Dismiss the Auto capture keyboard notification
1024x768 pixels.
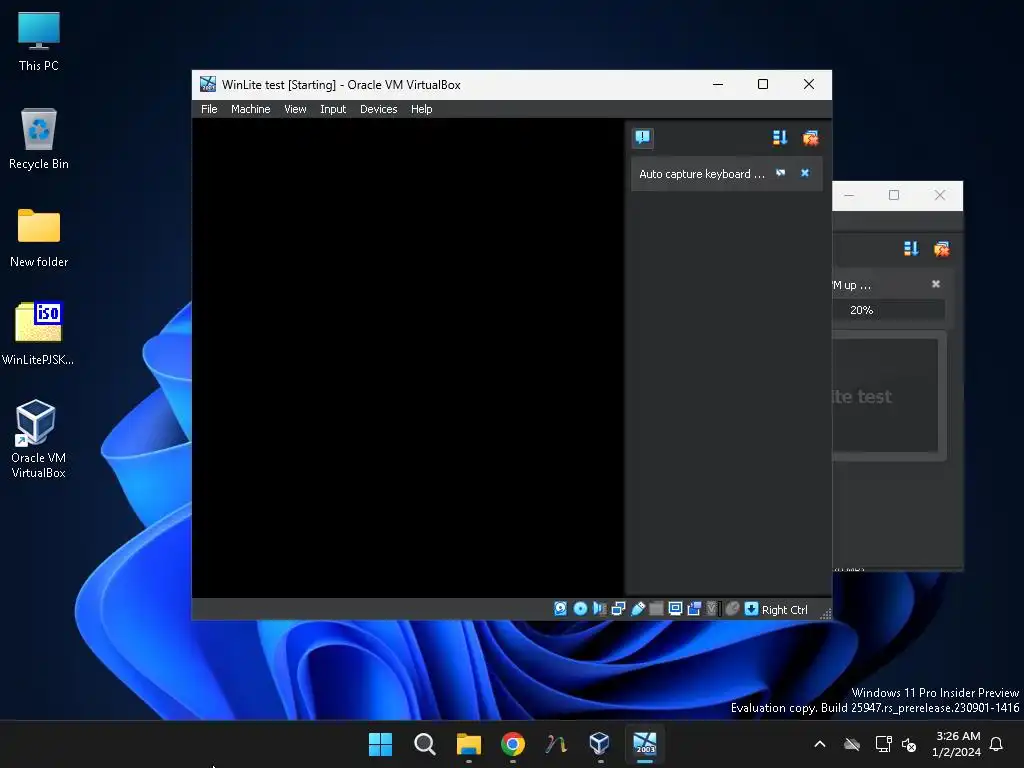tap(805, 173)
